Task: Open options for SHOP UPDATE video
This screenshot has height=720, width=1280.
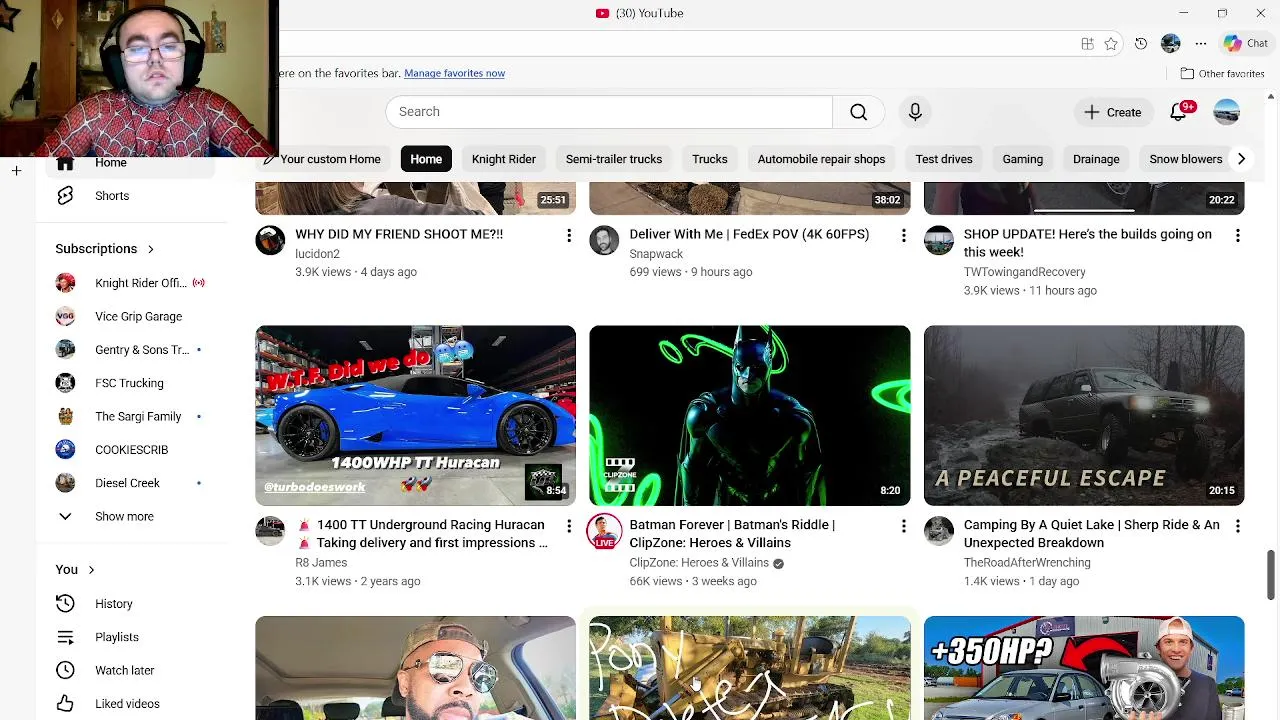Action: point(1237,235)
